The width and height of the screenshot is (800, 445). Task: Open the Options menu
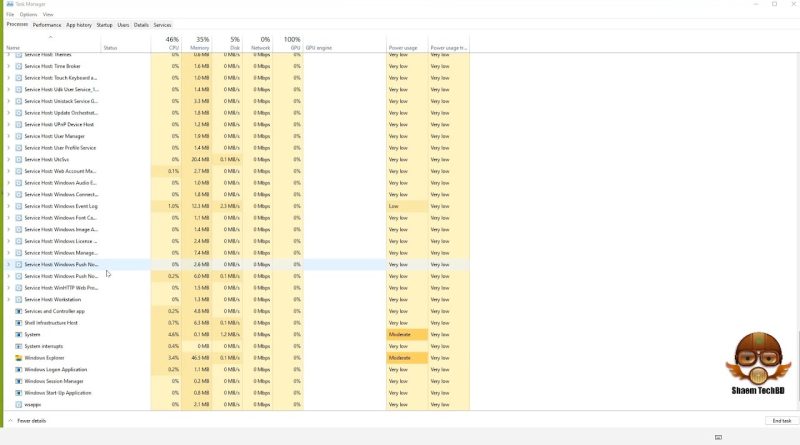pyautogui.click(x=28, y=15)
